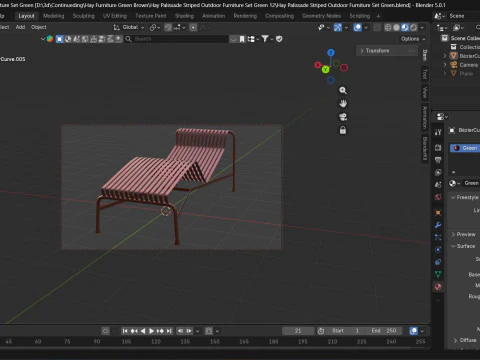Image resolution: width=480 pixels, height=360 pixels.
Task: Toggle camera view with camera gizmo
Action: point(343,117)
